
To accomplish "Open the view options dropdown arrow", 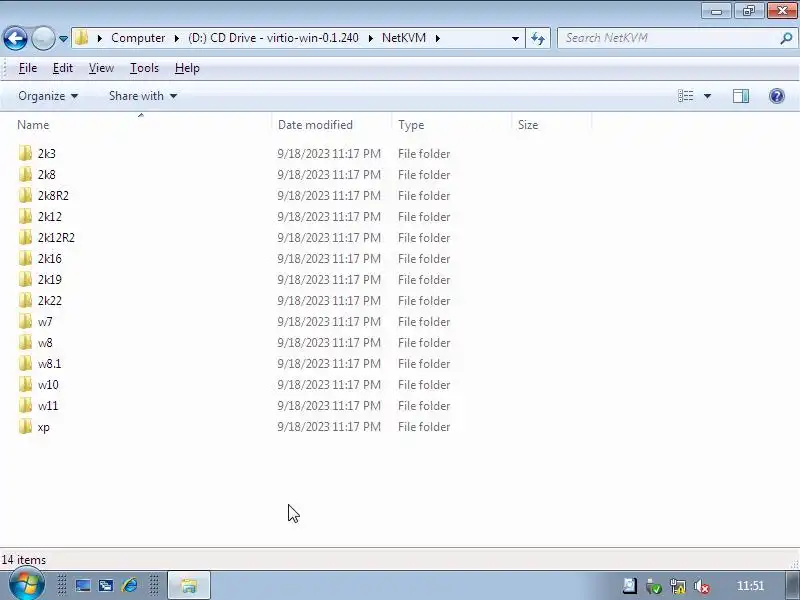I will coord(707,96).
